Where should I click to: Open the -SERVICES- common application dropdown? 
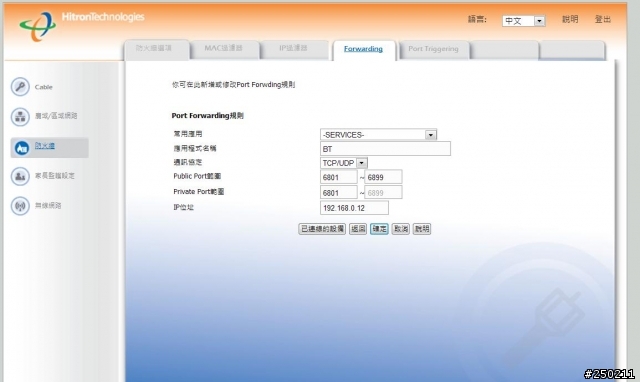pyautogui.click(x=378, y=135)
